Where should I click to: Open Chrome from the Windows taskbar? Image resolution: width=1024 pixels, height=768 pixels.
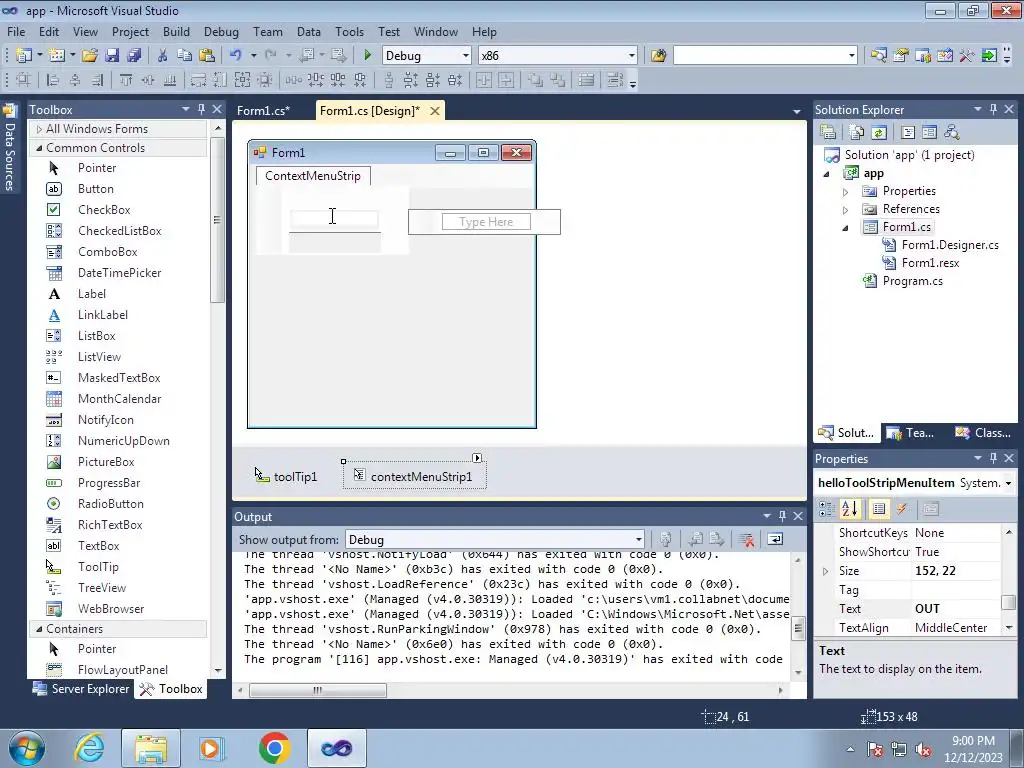tap(274, 748)
